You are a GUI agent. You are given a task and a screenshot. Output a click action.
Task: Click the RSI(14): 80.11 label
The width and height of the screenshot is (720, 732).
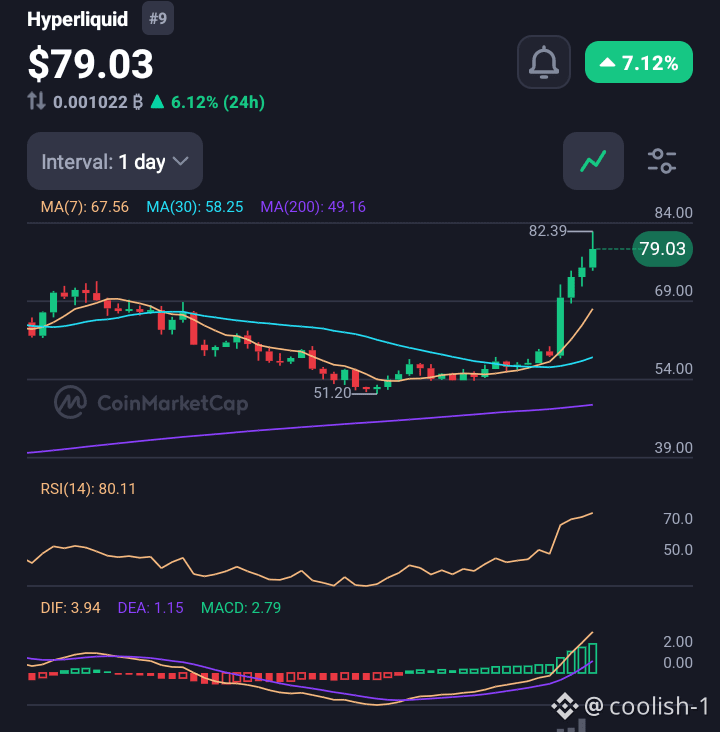tap(88, 489)
